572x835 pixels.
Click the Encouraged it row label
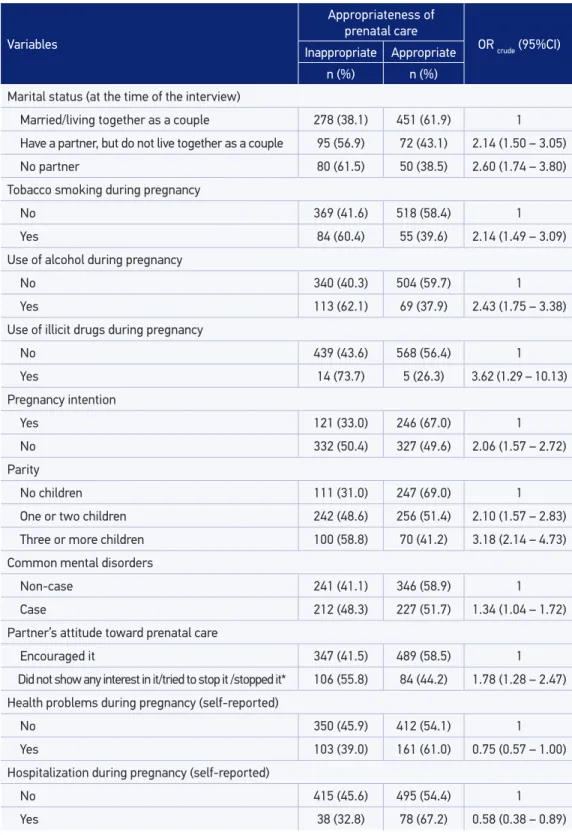click(57, 656)
